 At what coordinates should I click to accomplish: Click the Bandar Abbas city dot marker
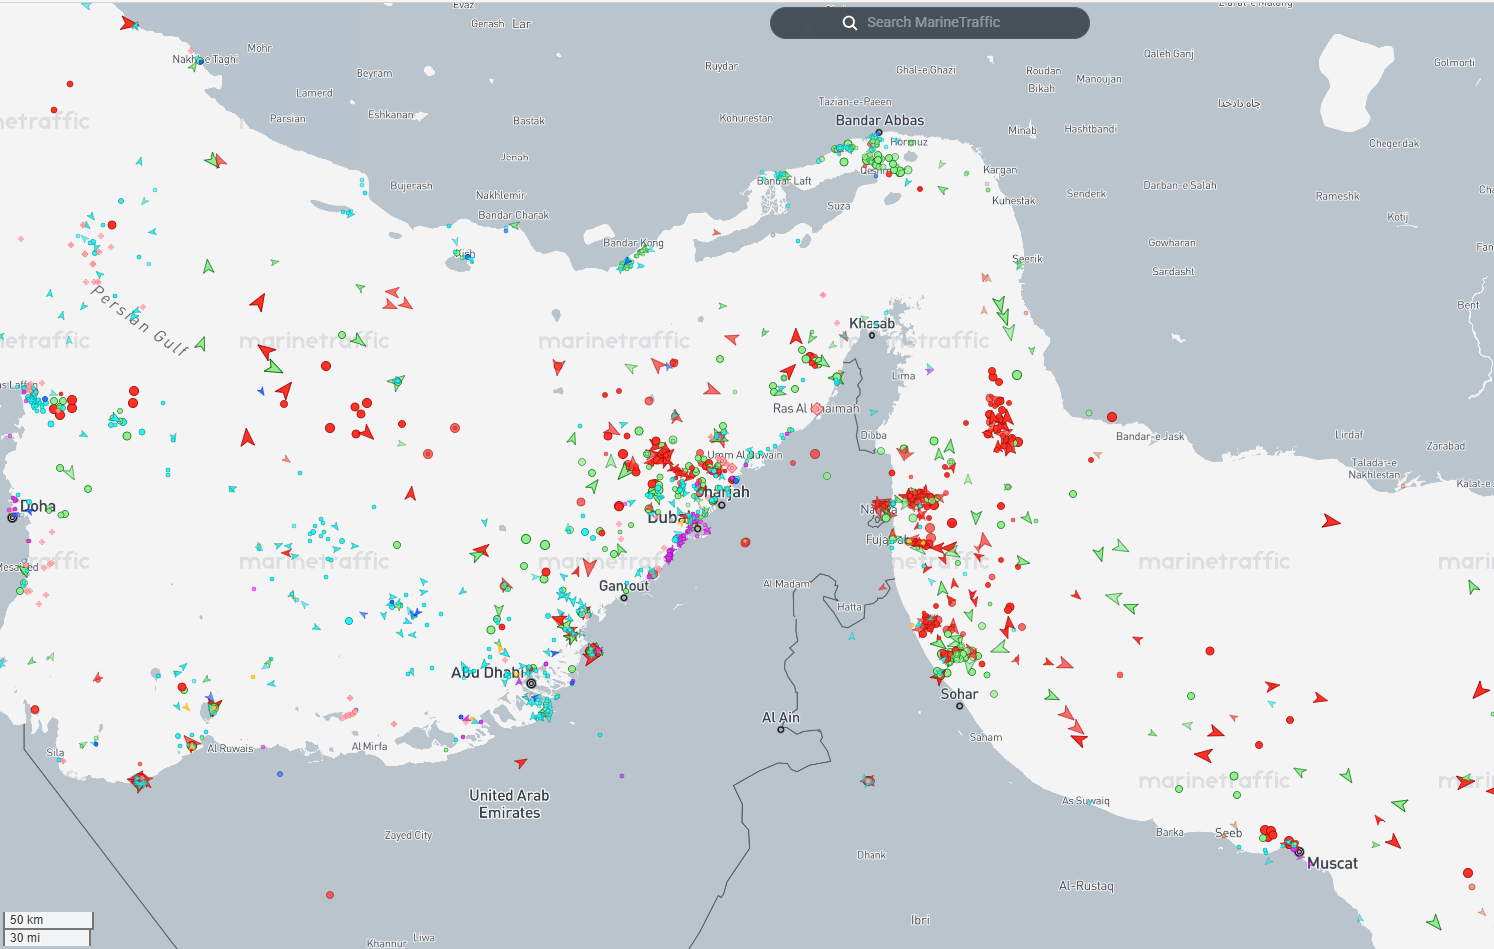pos(880,132)
